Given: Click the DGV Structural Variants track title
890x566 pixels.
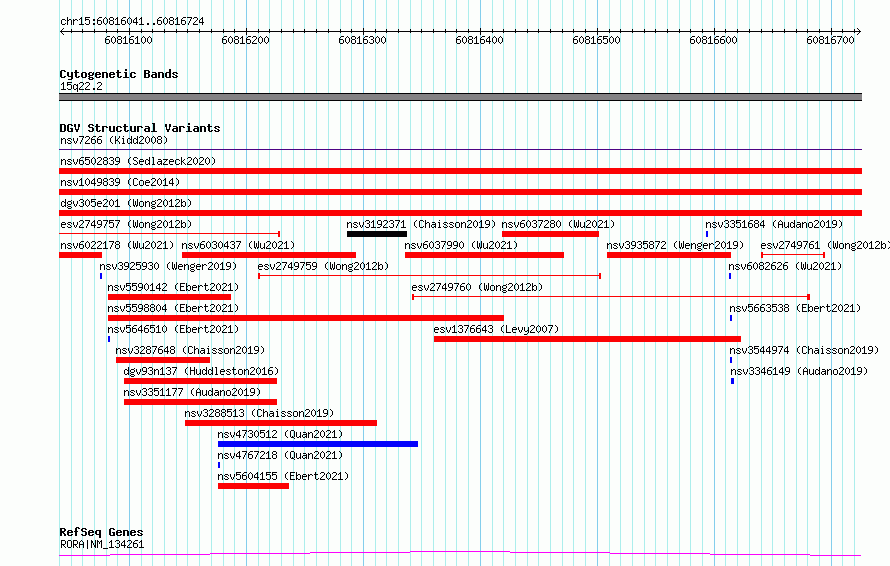Looking at the screenshot, I should click(x=140, y=128).
